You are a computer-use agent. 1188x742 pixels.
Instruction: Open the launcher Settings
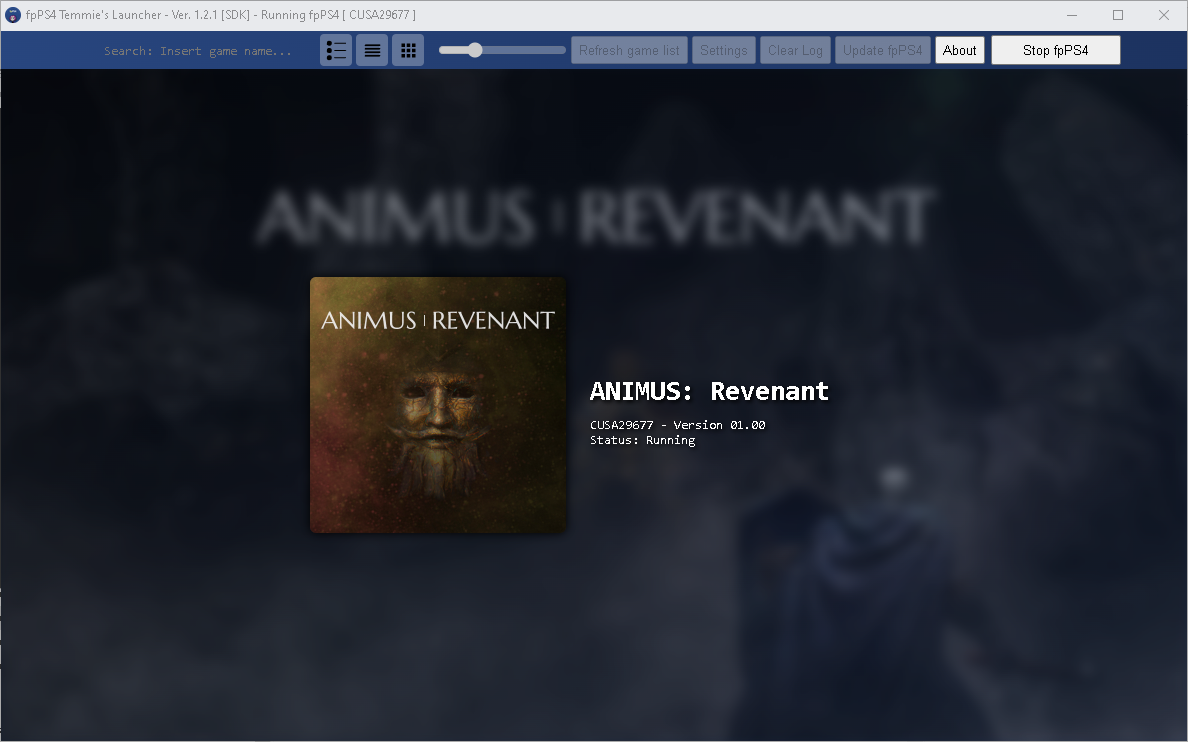pyautogui.click(x=723, y=49)
